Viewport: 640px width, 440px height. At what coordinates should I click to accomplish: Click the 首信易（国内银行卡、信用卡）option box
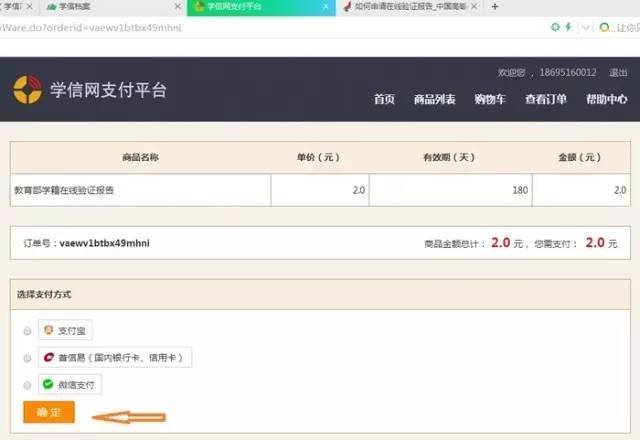(115, 357)
